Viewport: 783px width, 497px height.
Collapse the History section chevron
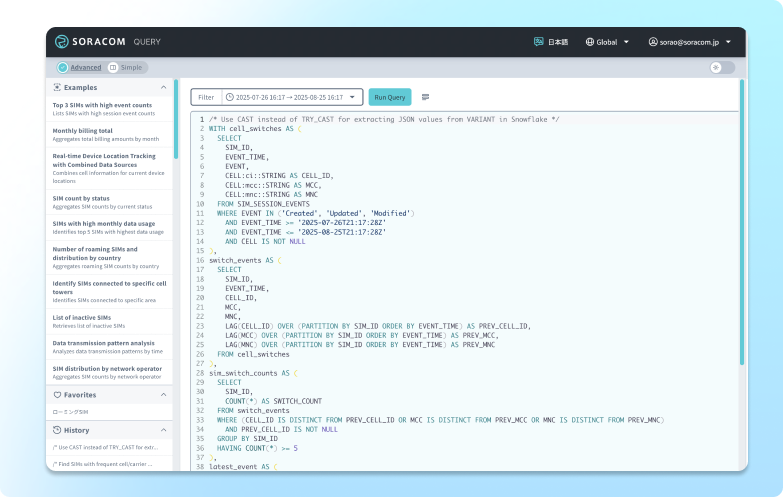[x=165, y=430]
